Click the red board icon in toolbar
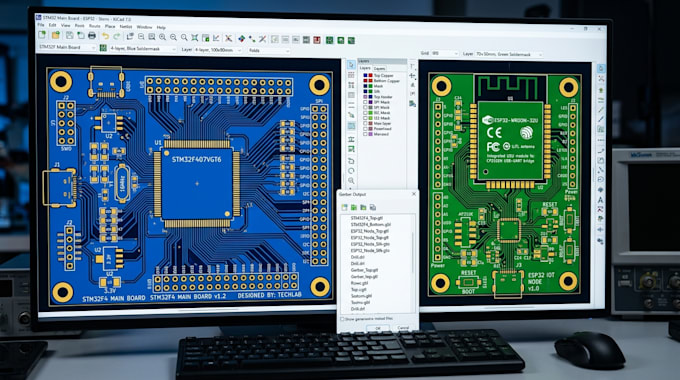 click(x=317, y=40)
